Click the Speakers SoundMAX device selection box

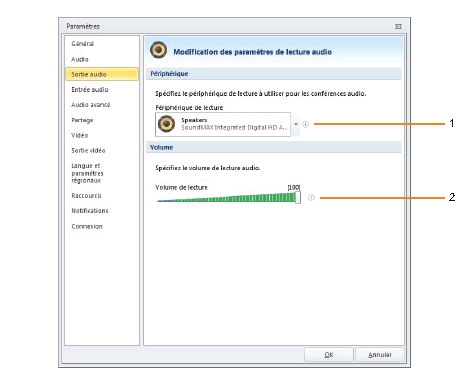point(223,124)
